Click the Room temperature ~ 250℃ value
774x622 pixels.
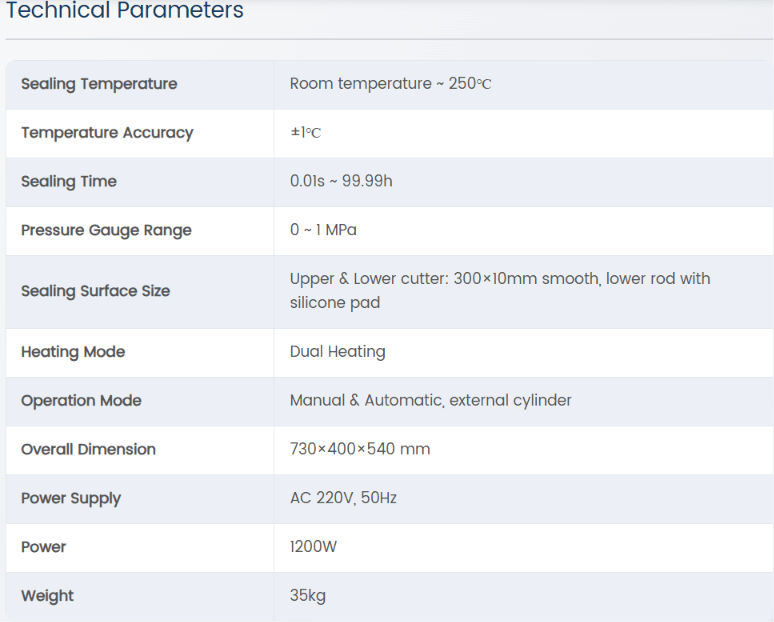(390, 83)
